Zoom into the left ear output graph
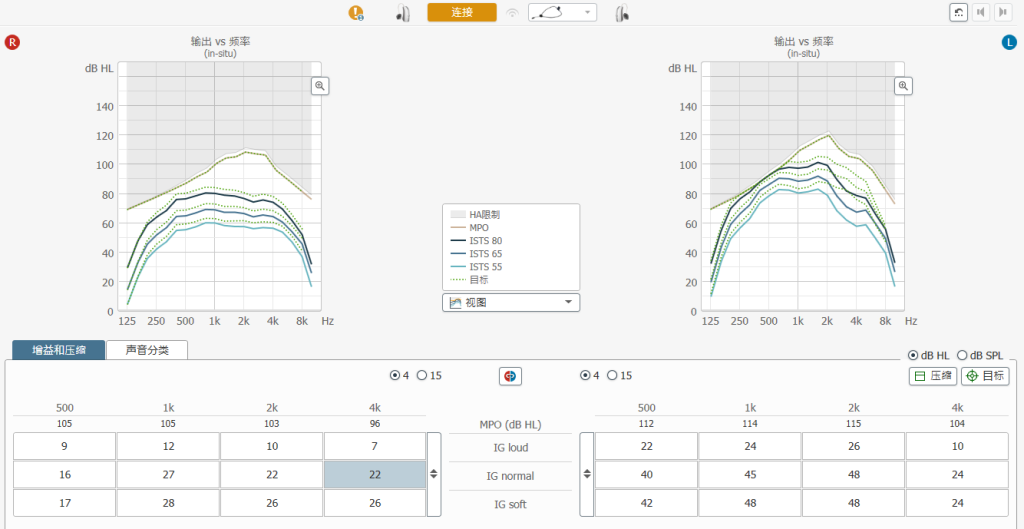The height and width of the screenshot is (529, 1024). tap(903, 86)
